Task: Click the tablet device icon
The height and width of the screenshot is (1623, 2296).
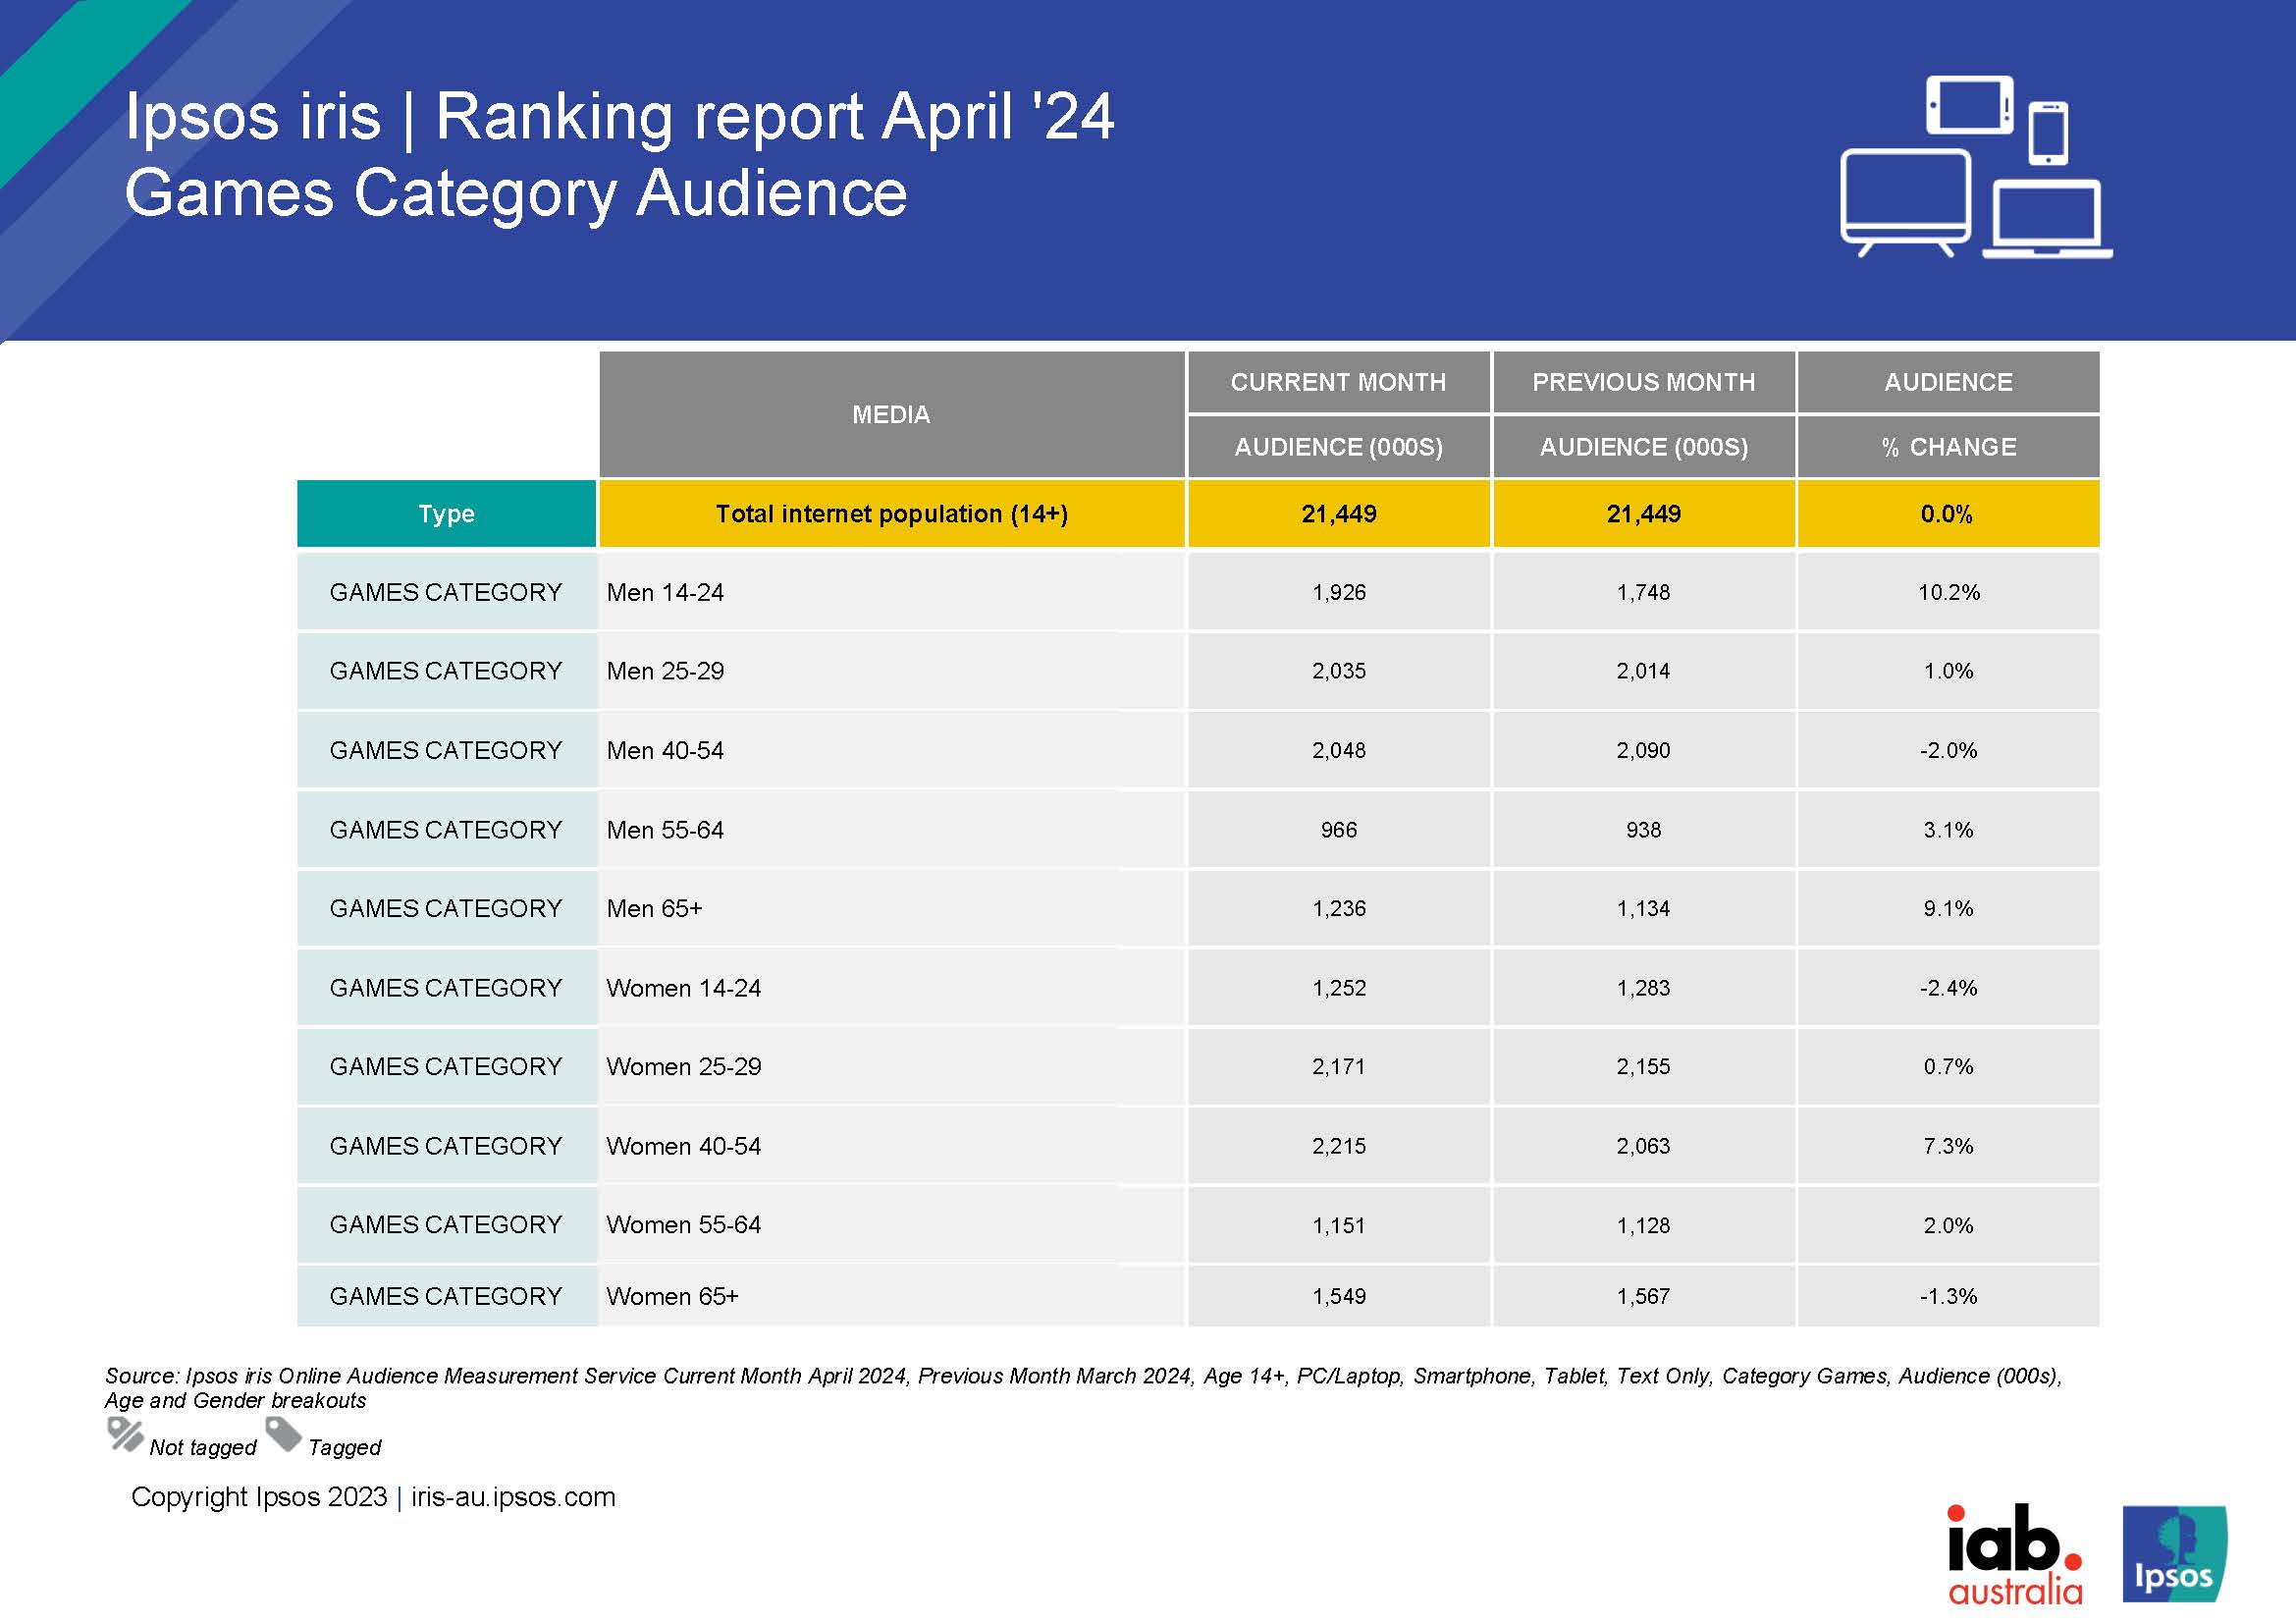Action: [1969, 104]
